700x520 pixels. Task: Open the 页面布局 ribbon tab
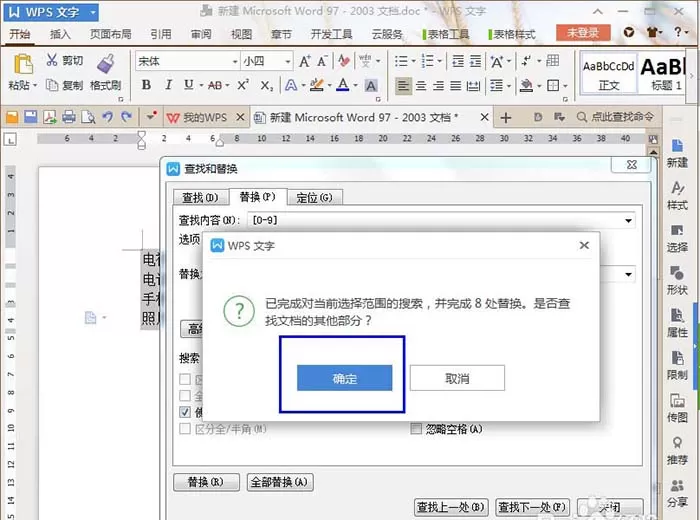(x=110, y=34)
